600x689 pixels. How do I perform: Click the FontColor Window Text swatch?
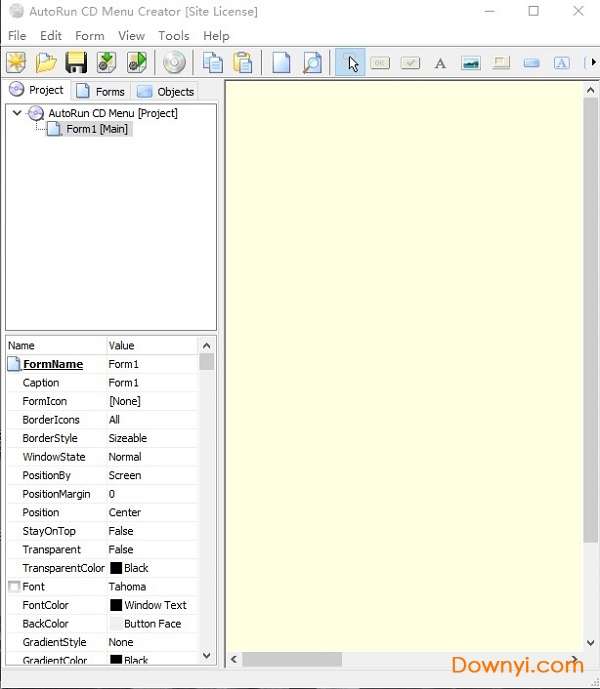click(116, 605)
